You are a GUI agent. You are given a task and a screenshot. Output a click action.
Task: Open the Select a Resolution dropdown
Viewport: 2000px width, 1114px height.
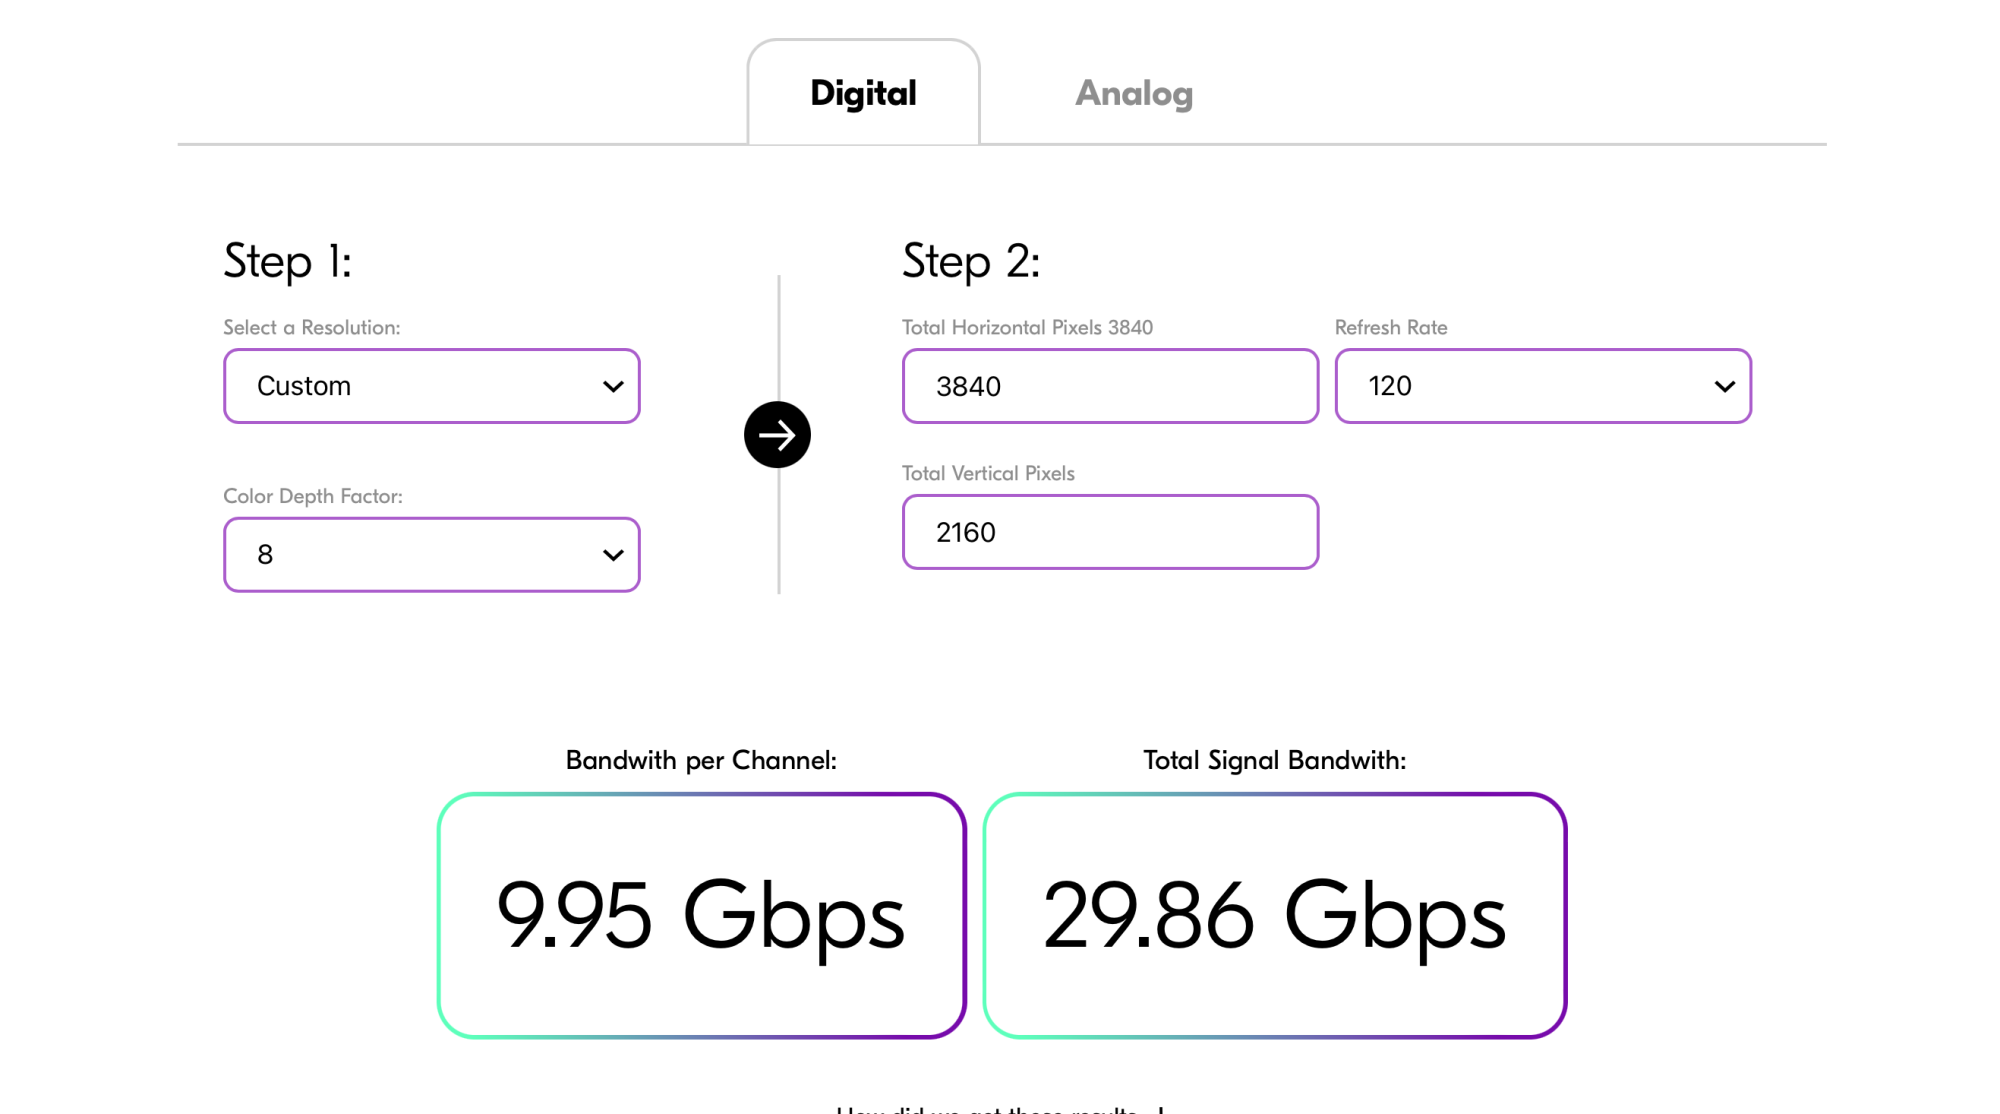click(431, 386)
